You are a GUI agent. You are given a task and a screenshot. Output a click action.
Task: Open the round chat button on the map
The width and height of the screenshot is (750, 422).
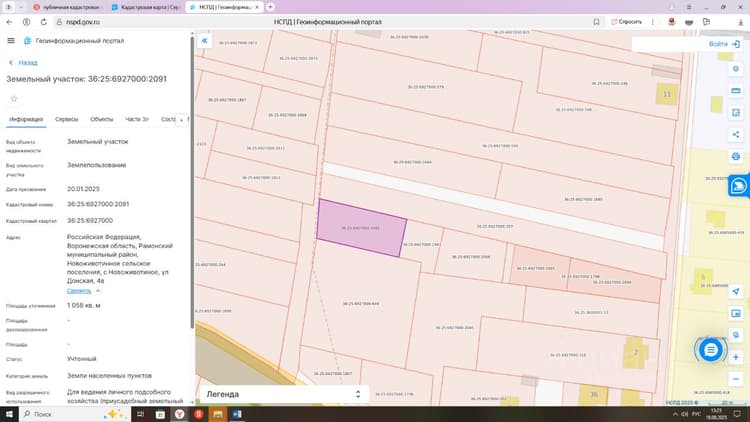tap(710, 350)
